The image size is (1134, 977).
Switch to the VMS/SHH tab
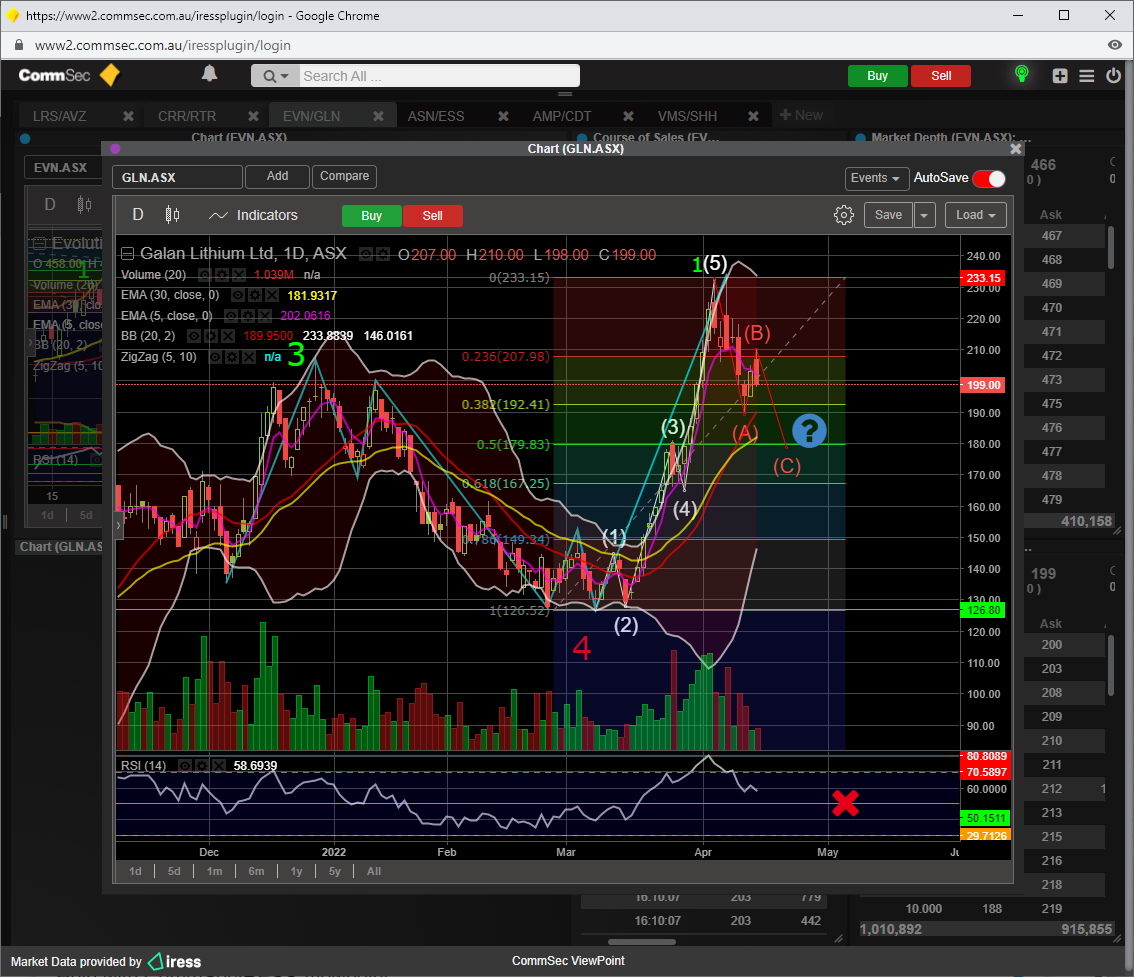pyautogui.click(x=687, y=116)
